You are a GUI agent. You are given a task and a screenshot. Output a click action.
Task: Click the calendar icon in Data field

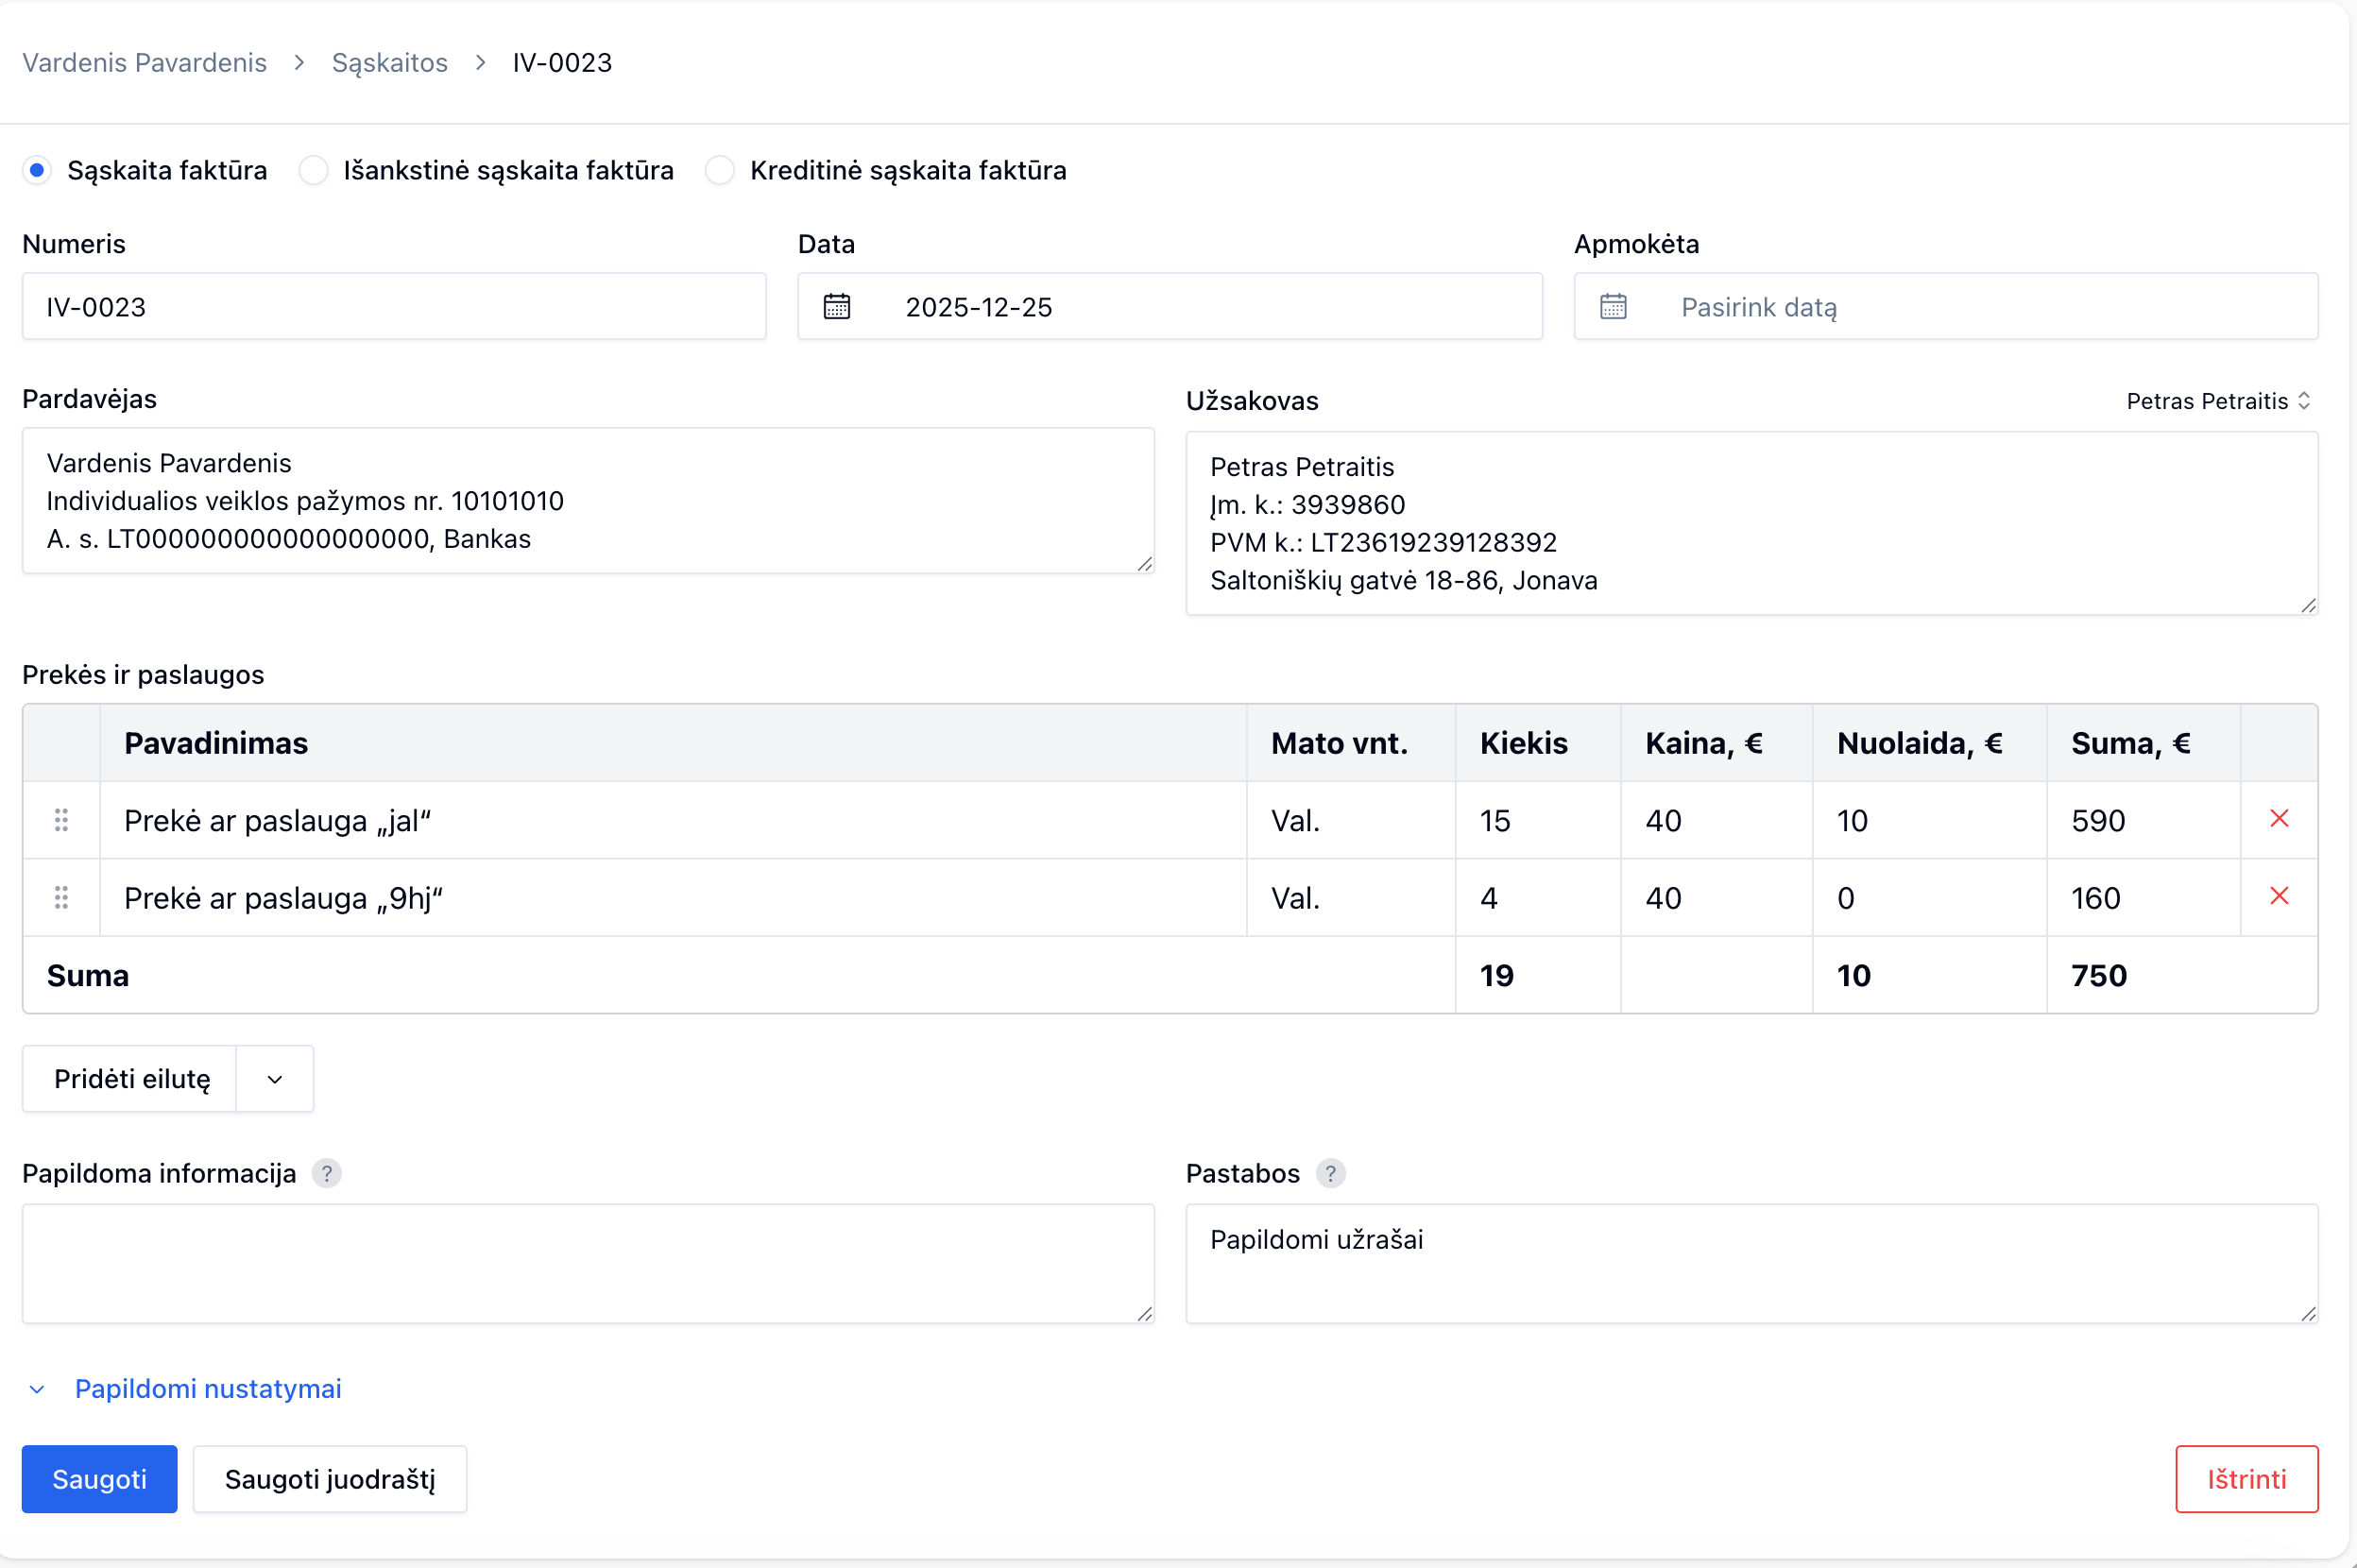click(836, 306)
